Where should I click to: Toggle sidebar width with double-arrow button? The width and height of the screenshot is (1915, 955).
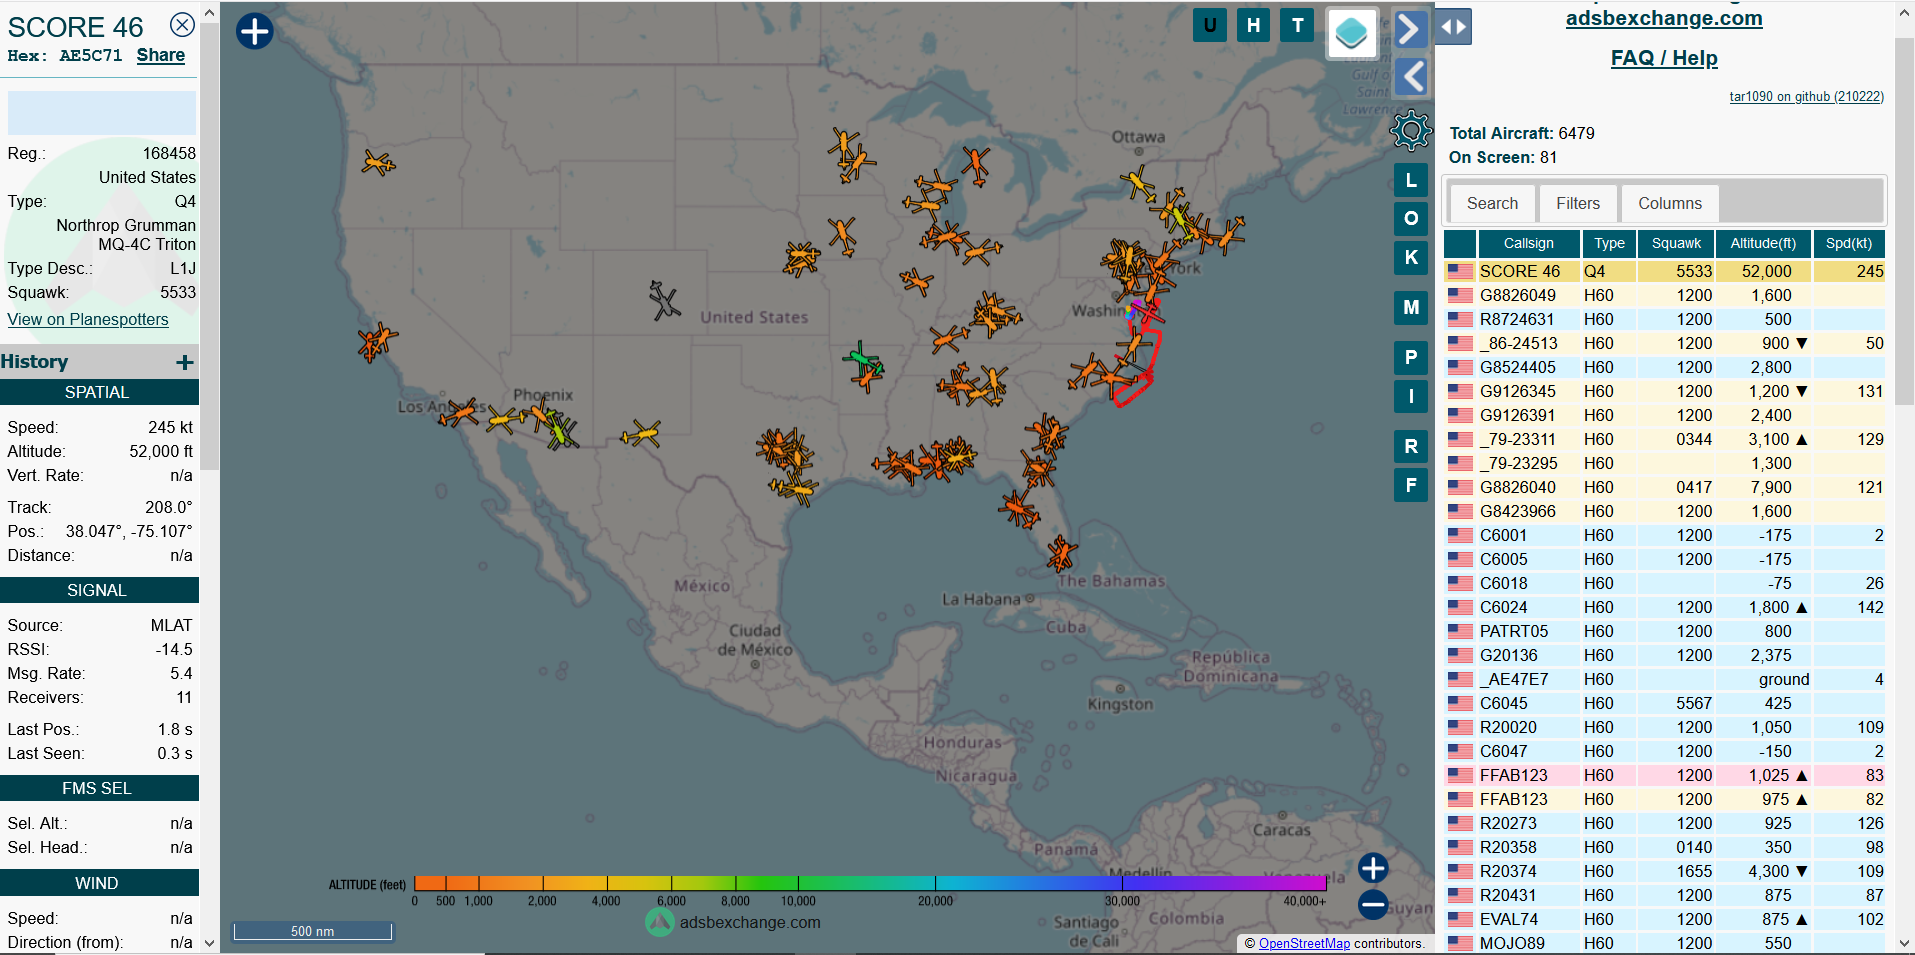tap(1453, 27)
